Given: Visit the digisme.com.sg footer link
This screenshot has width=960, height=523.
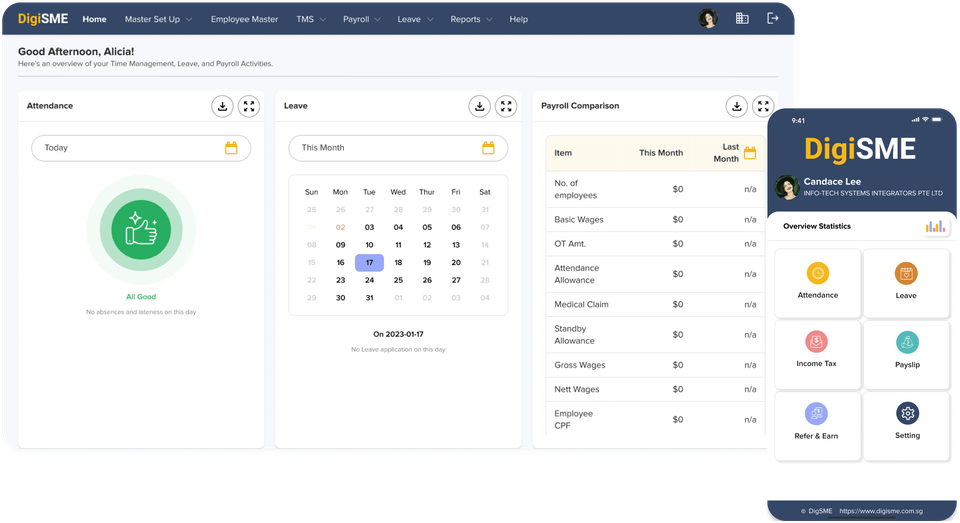Looking at the screenshot, I should pyautogui.click(x=881, y=511).
